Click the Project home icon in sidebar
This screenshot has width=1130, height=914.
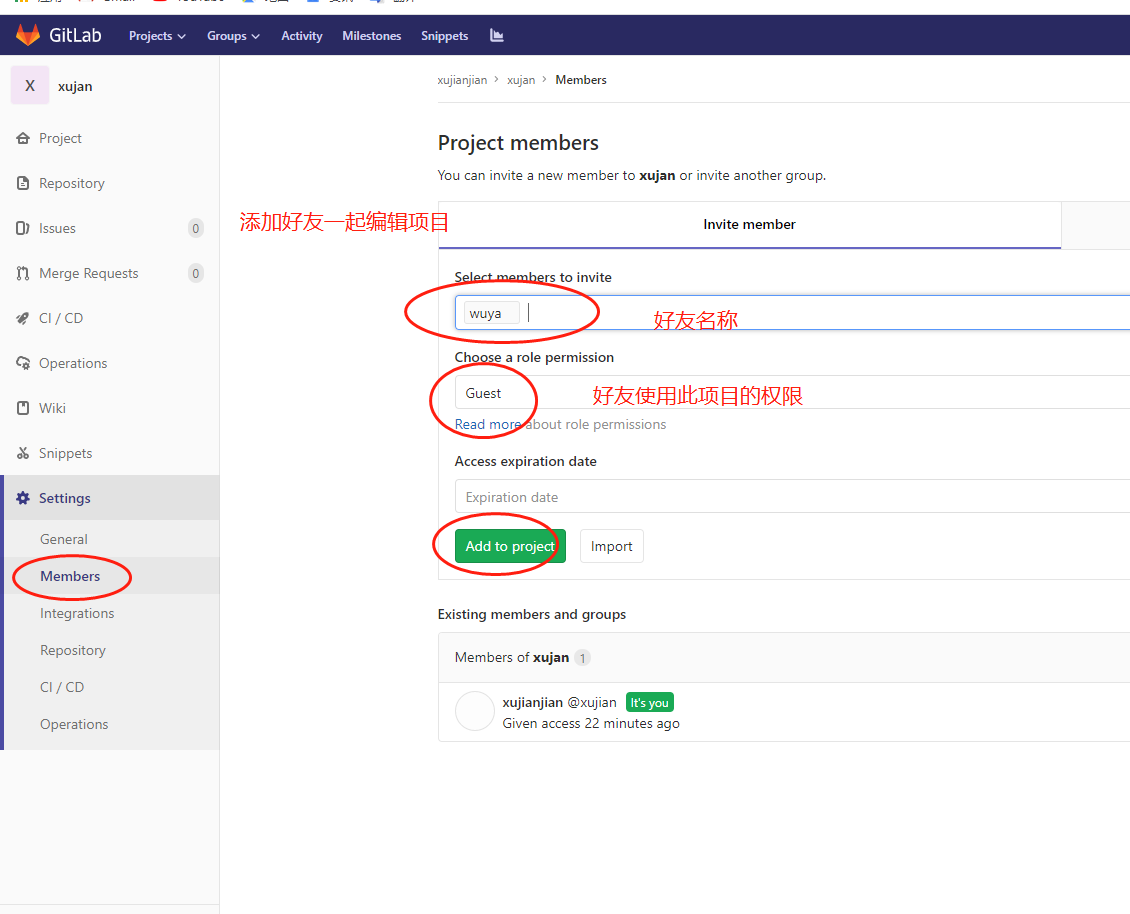[23, 138]
